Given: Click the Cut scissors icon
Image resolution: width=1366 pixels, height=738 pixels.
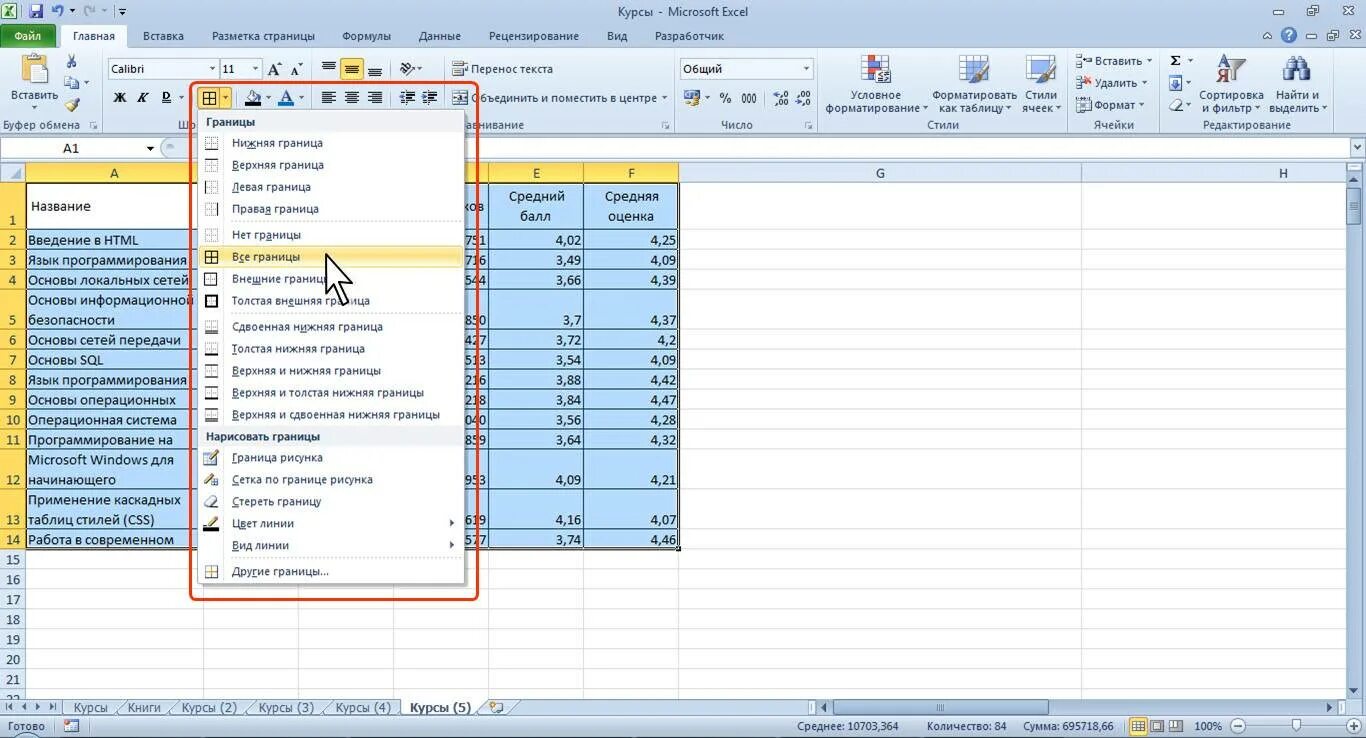Looking at the screenshot, I should (x=72, y=61).
